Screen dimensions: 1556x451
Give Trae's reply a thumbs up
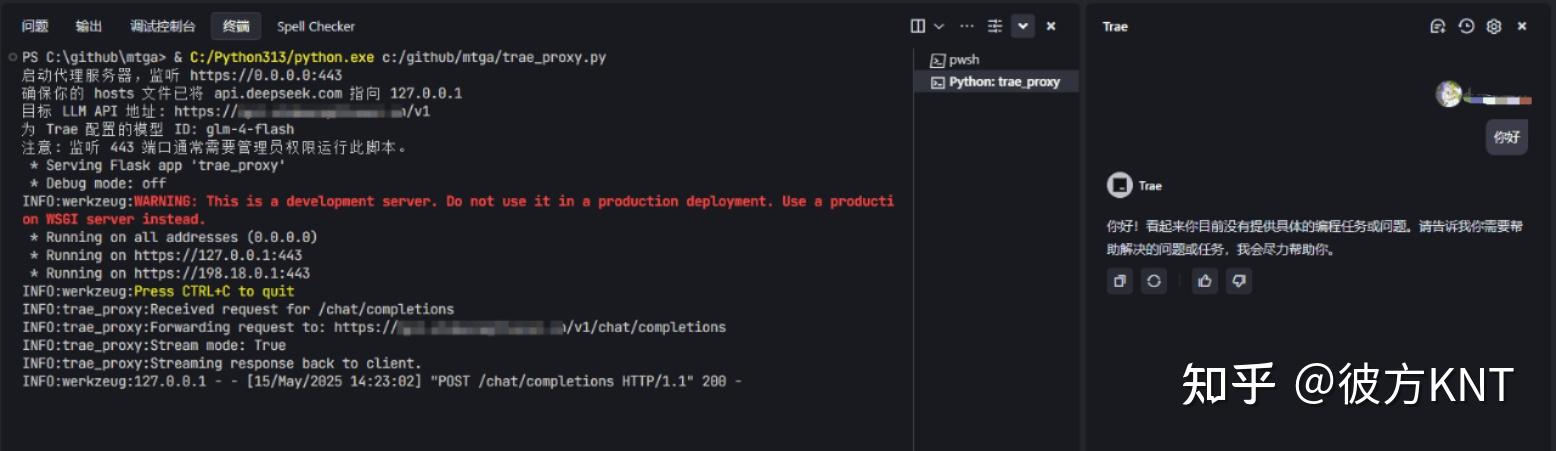(x=1205, y=282)
